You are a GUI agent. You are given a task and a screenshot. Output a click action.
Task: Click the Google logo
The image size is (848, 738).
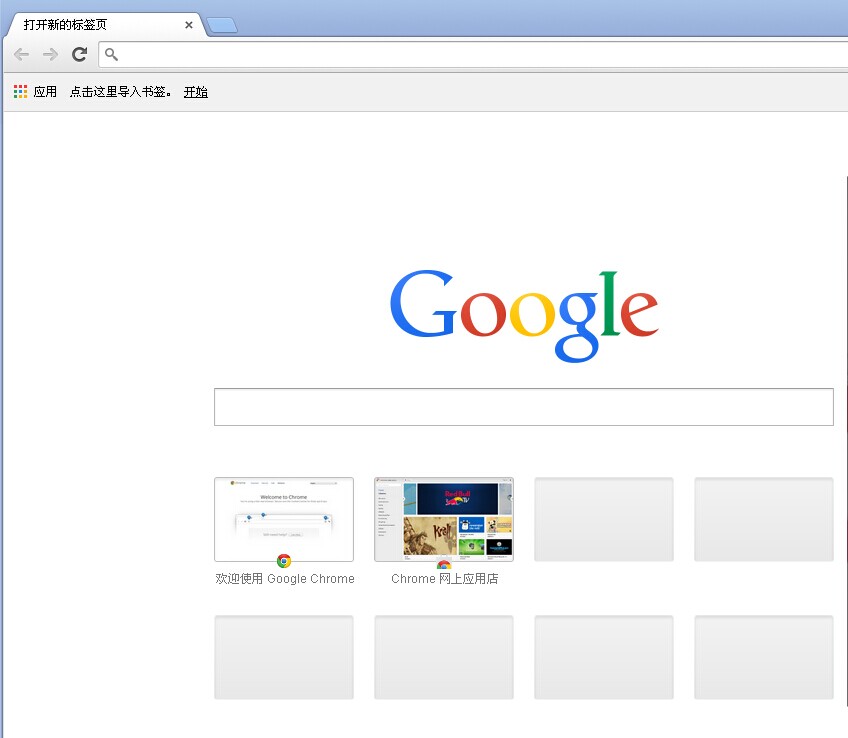point(524,316)
